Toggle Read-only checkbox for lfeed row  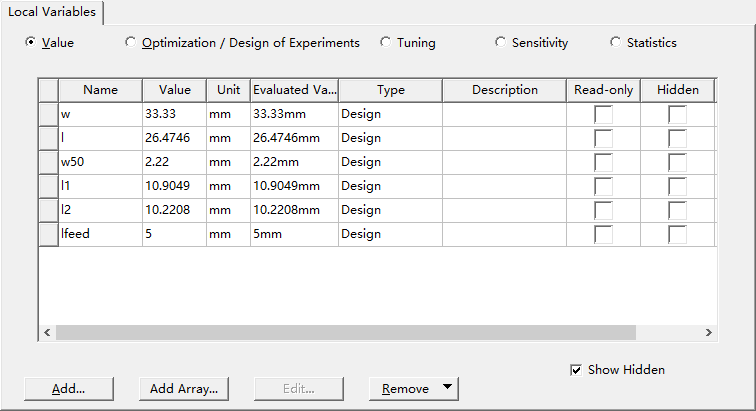603,234
